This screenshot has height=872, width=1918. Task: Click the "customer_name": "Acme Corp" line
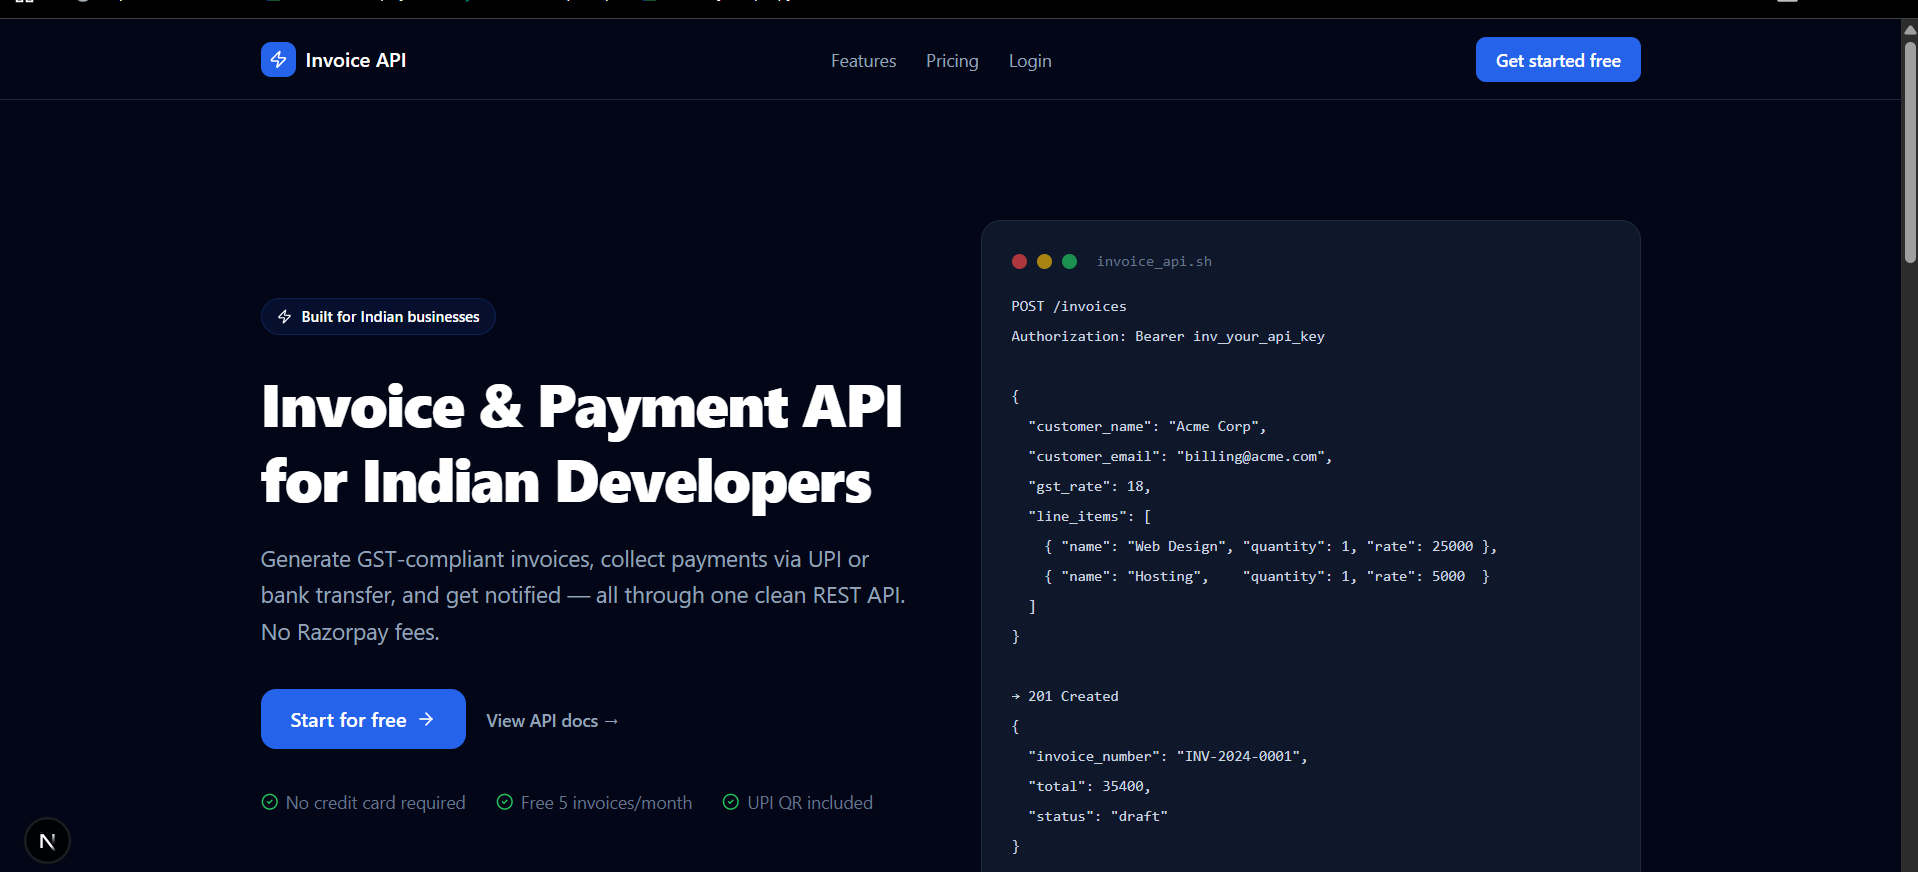[1147, 426]
